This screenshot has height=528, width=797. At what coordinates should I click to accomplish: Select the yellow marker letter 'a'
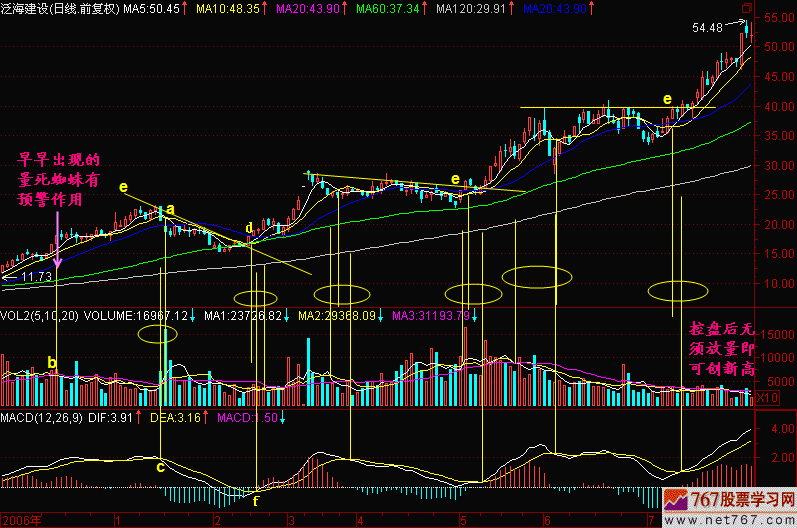click(171, 210)
